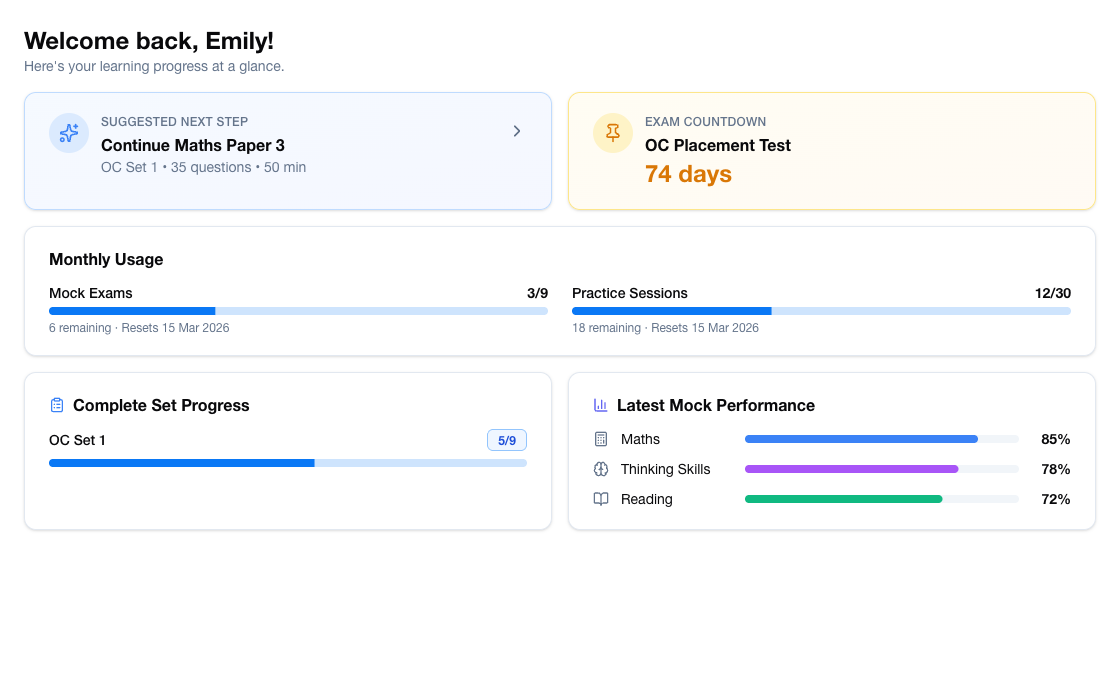Open the OC Placement Test countdown card

(831, 150)
